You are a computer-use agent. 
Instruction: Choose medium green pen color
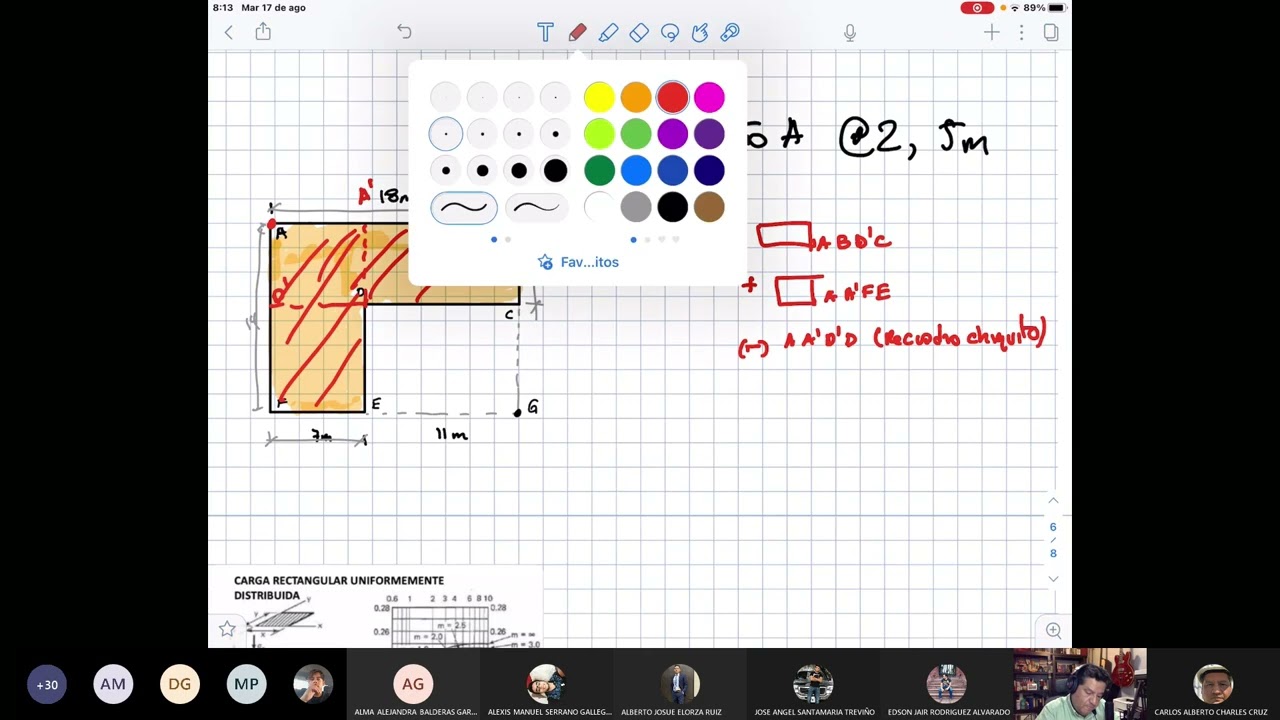636,134
